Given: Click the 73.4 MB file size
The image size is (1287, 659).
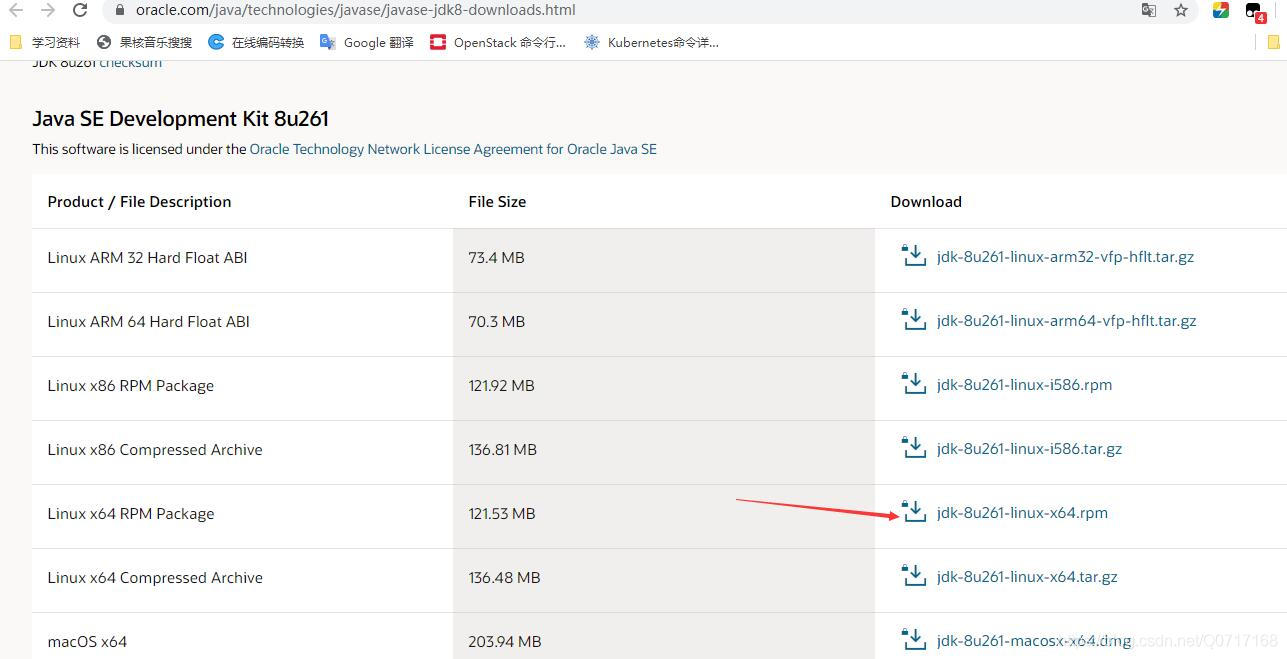Looking at the screenshot, I should (496, 258).
